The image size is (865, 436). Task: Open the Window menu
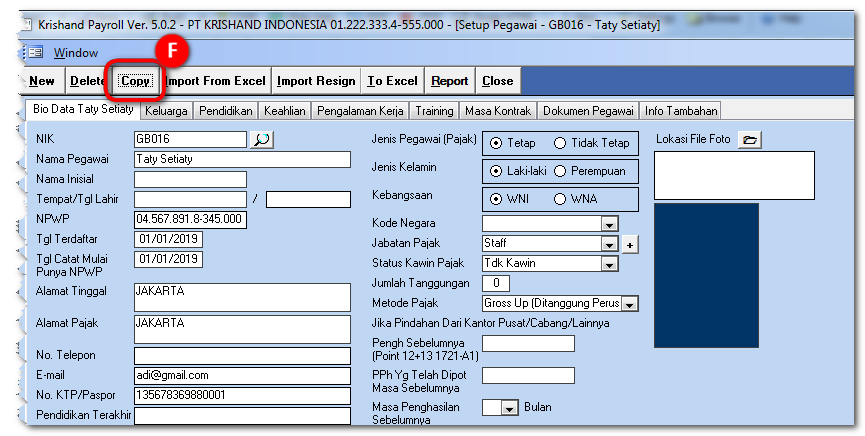pos(76,53)
